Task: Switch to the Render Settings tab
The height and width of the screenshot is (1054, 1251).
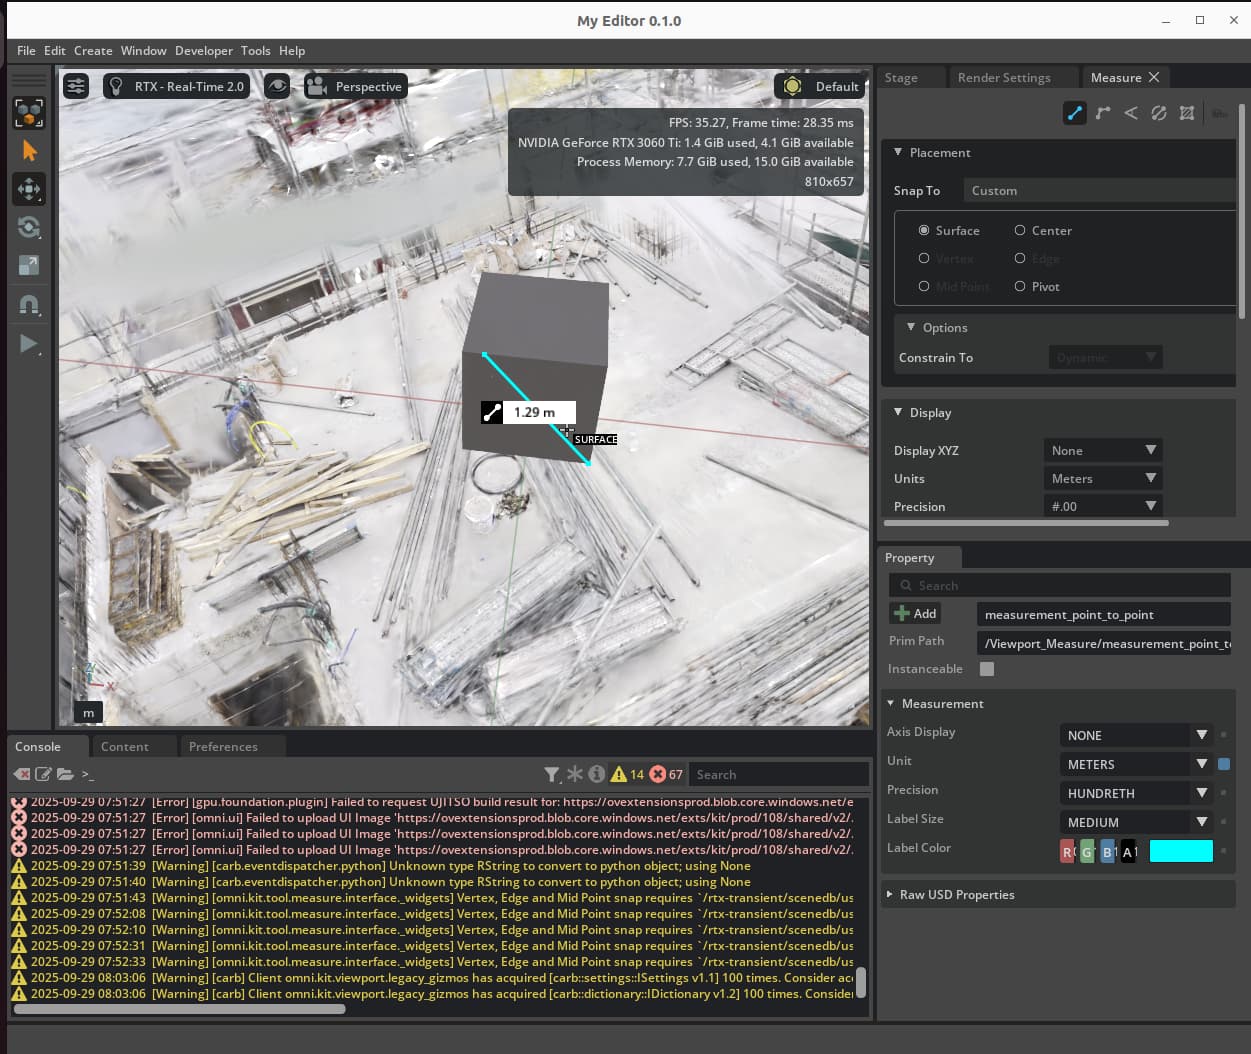Action: pos(1003,77)
